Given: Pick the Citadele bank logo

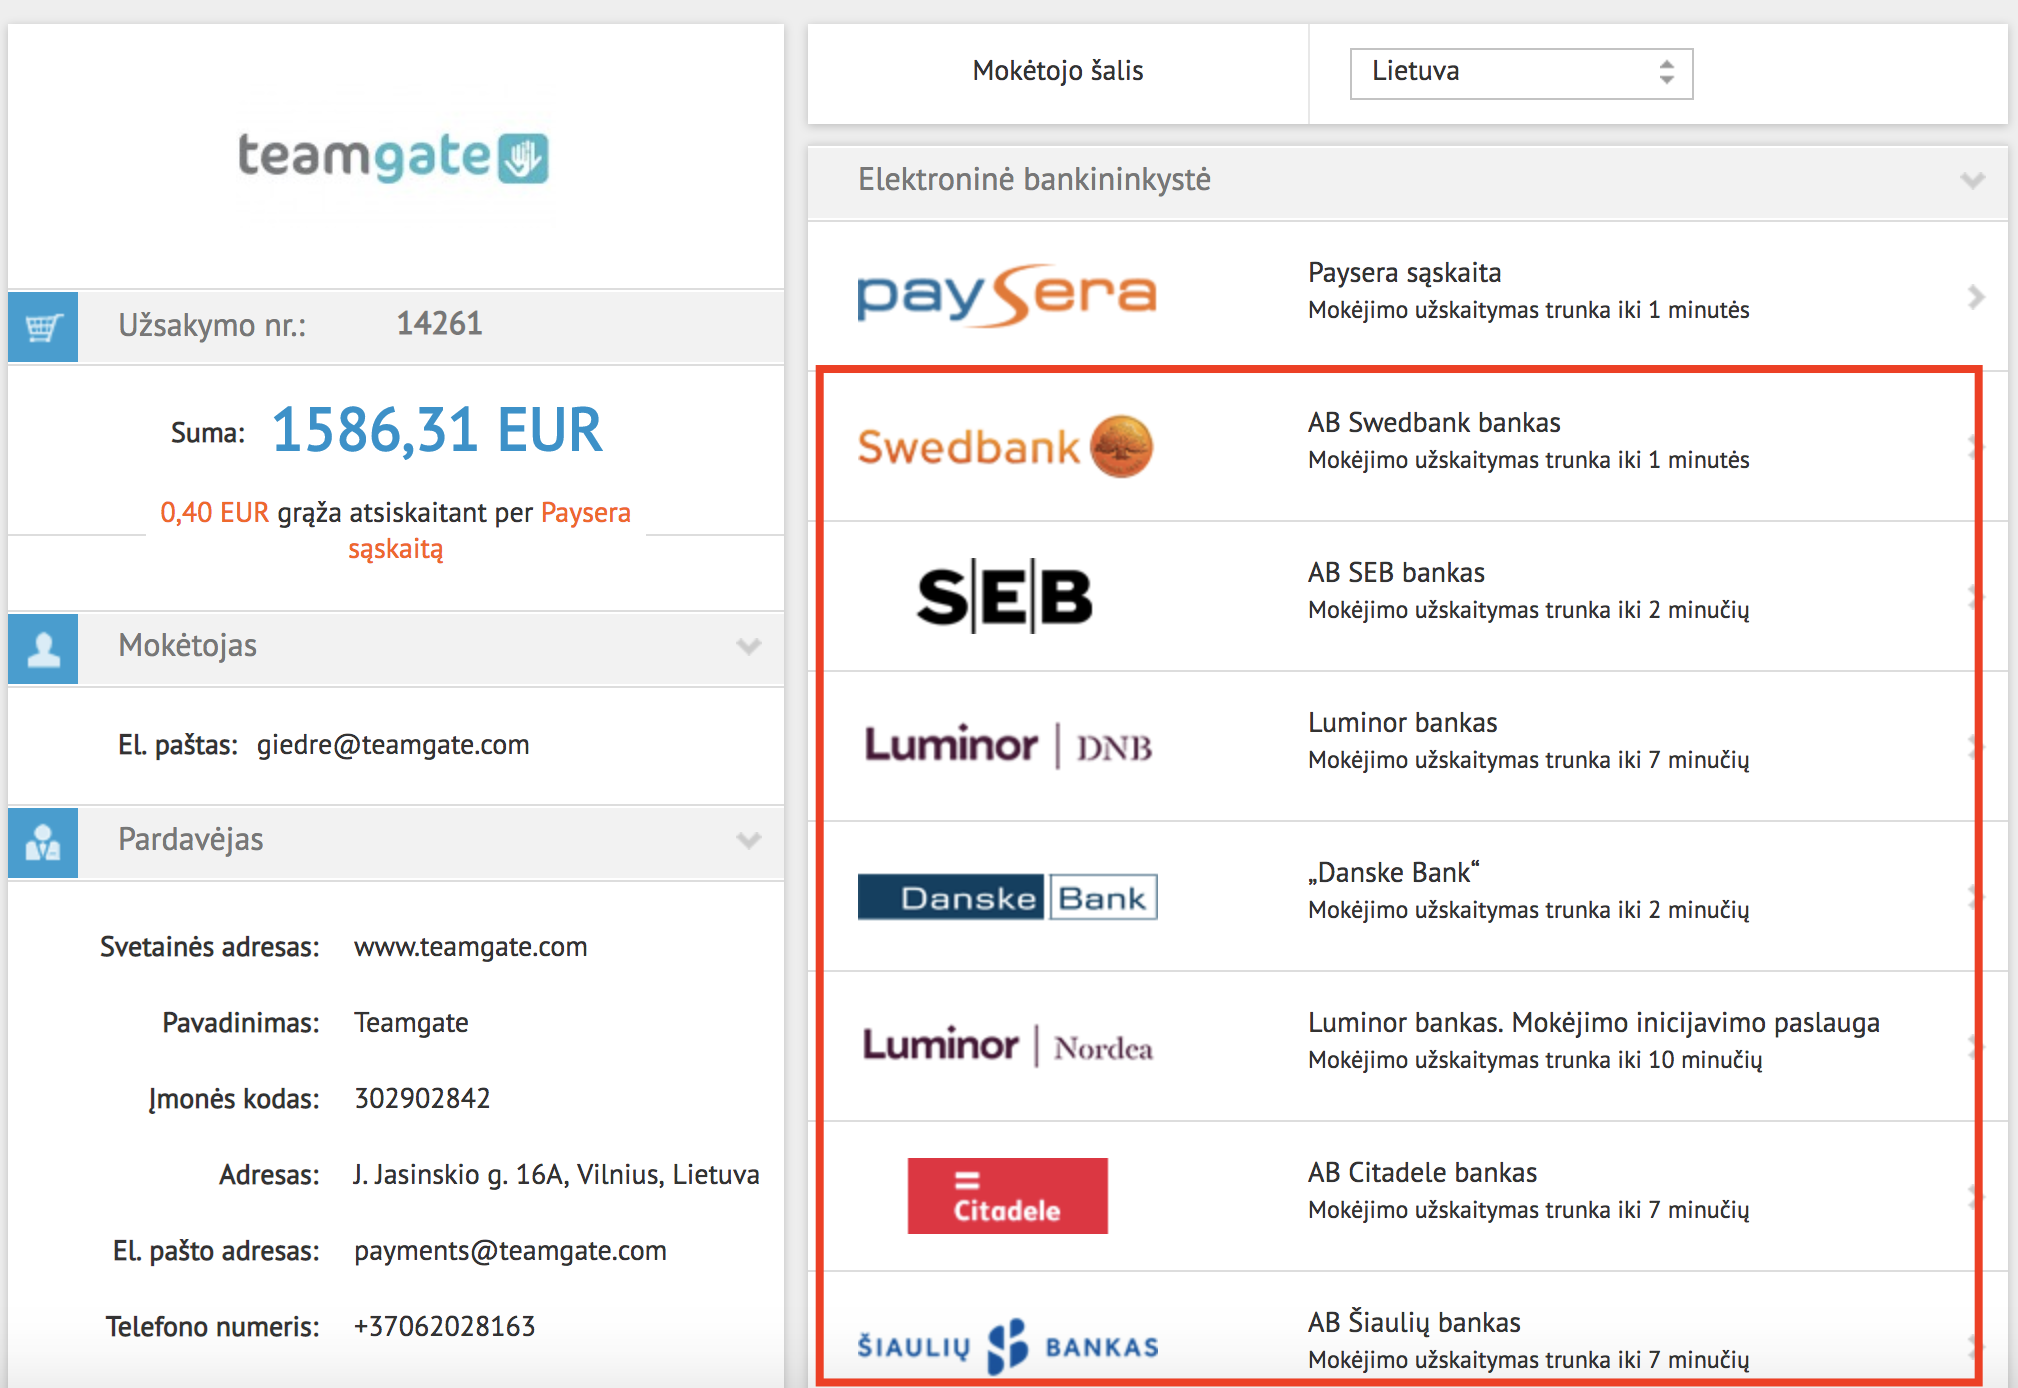Looking at the screenshot, I should pyautogui.click(x=1008, y=1196).
